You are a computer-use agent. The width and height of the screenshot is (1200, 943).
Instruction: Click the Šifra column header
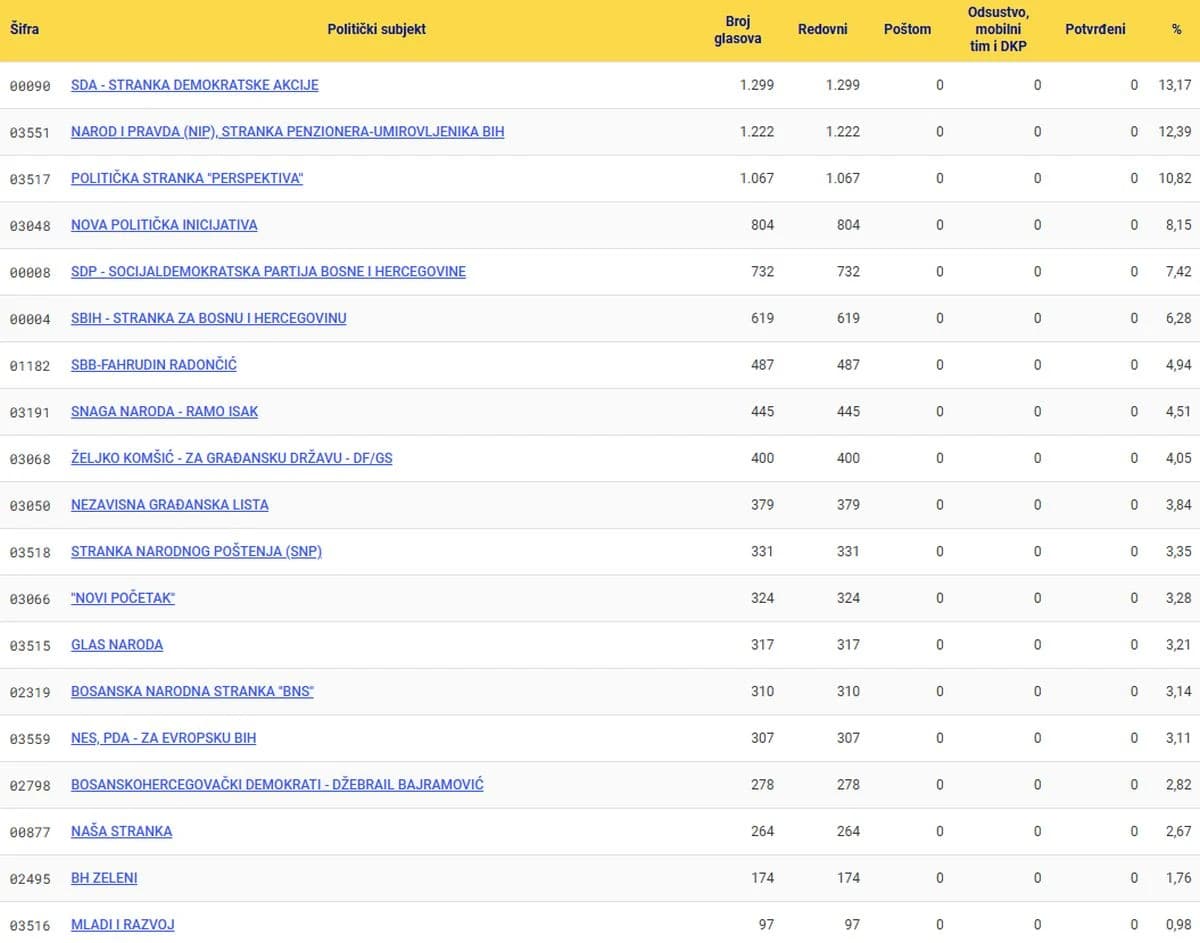click(25, 29)
